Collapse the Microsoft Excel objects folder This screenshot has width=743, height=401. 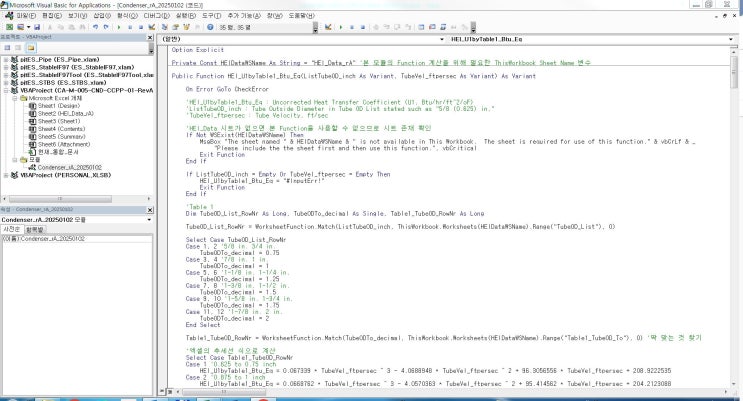pyautogui.click(x=15, y=98)
